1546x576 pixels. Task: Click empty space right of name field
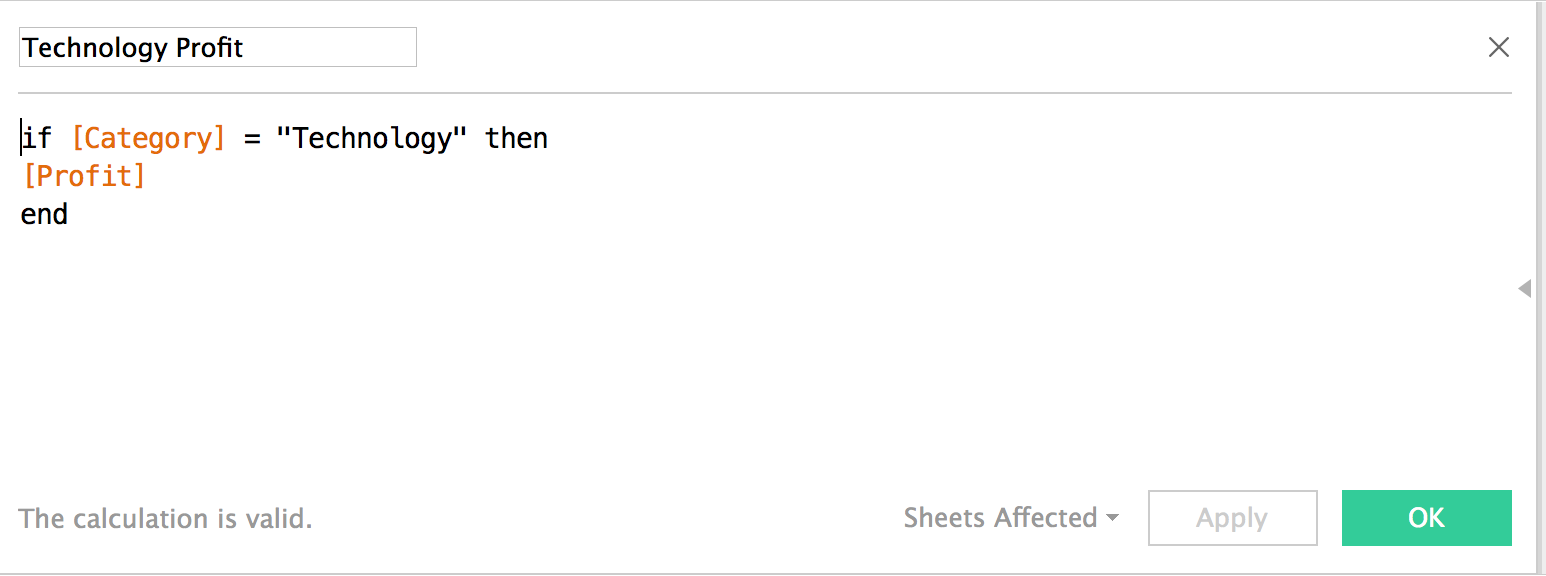[x=900, y=48]
